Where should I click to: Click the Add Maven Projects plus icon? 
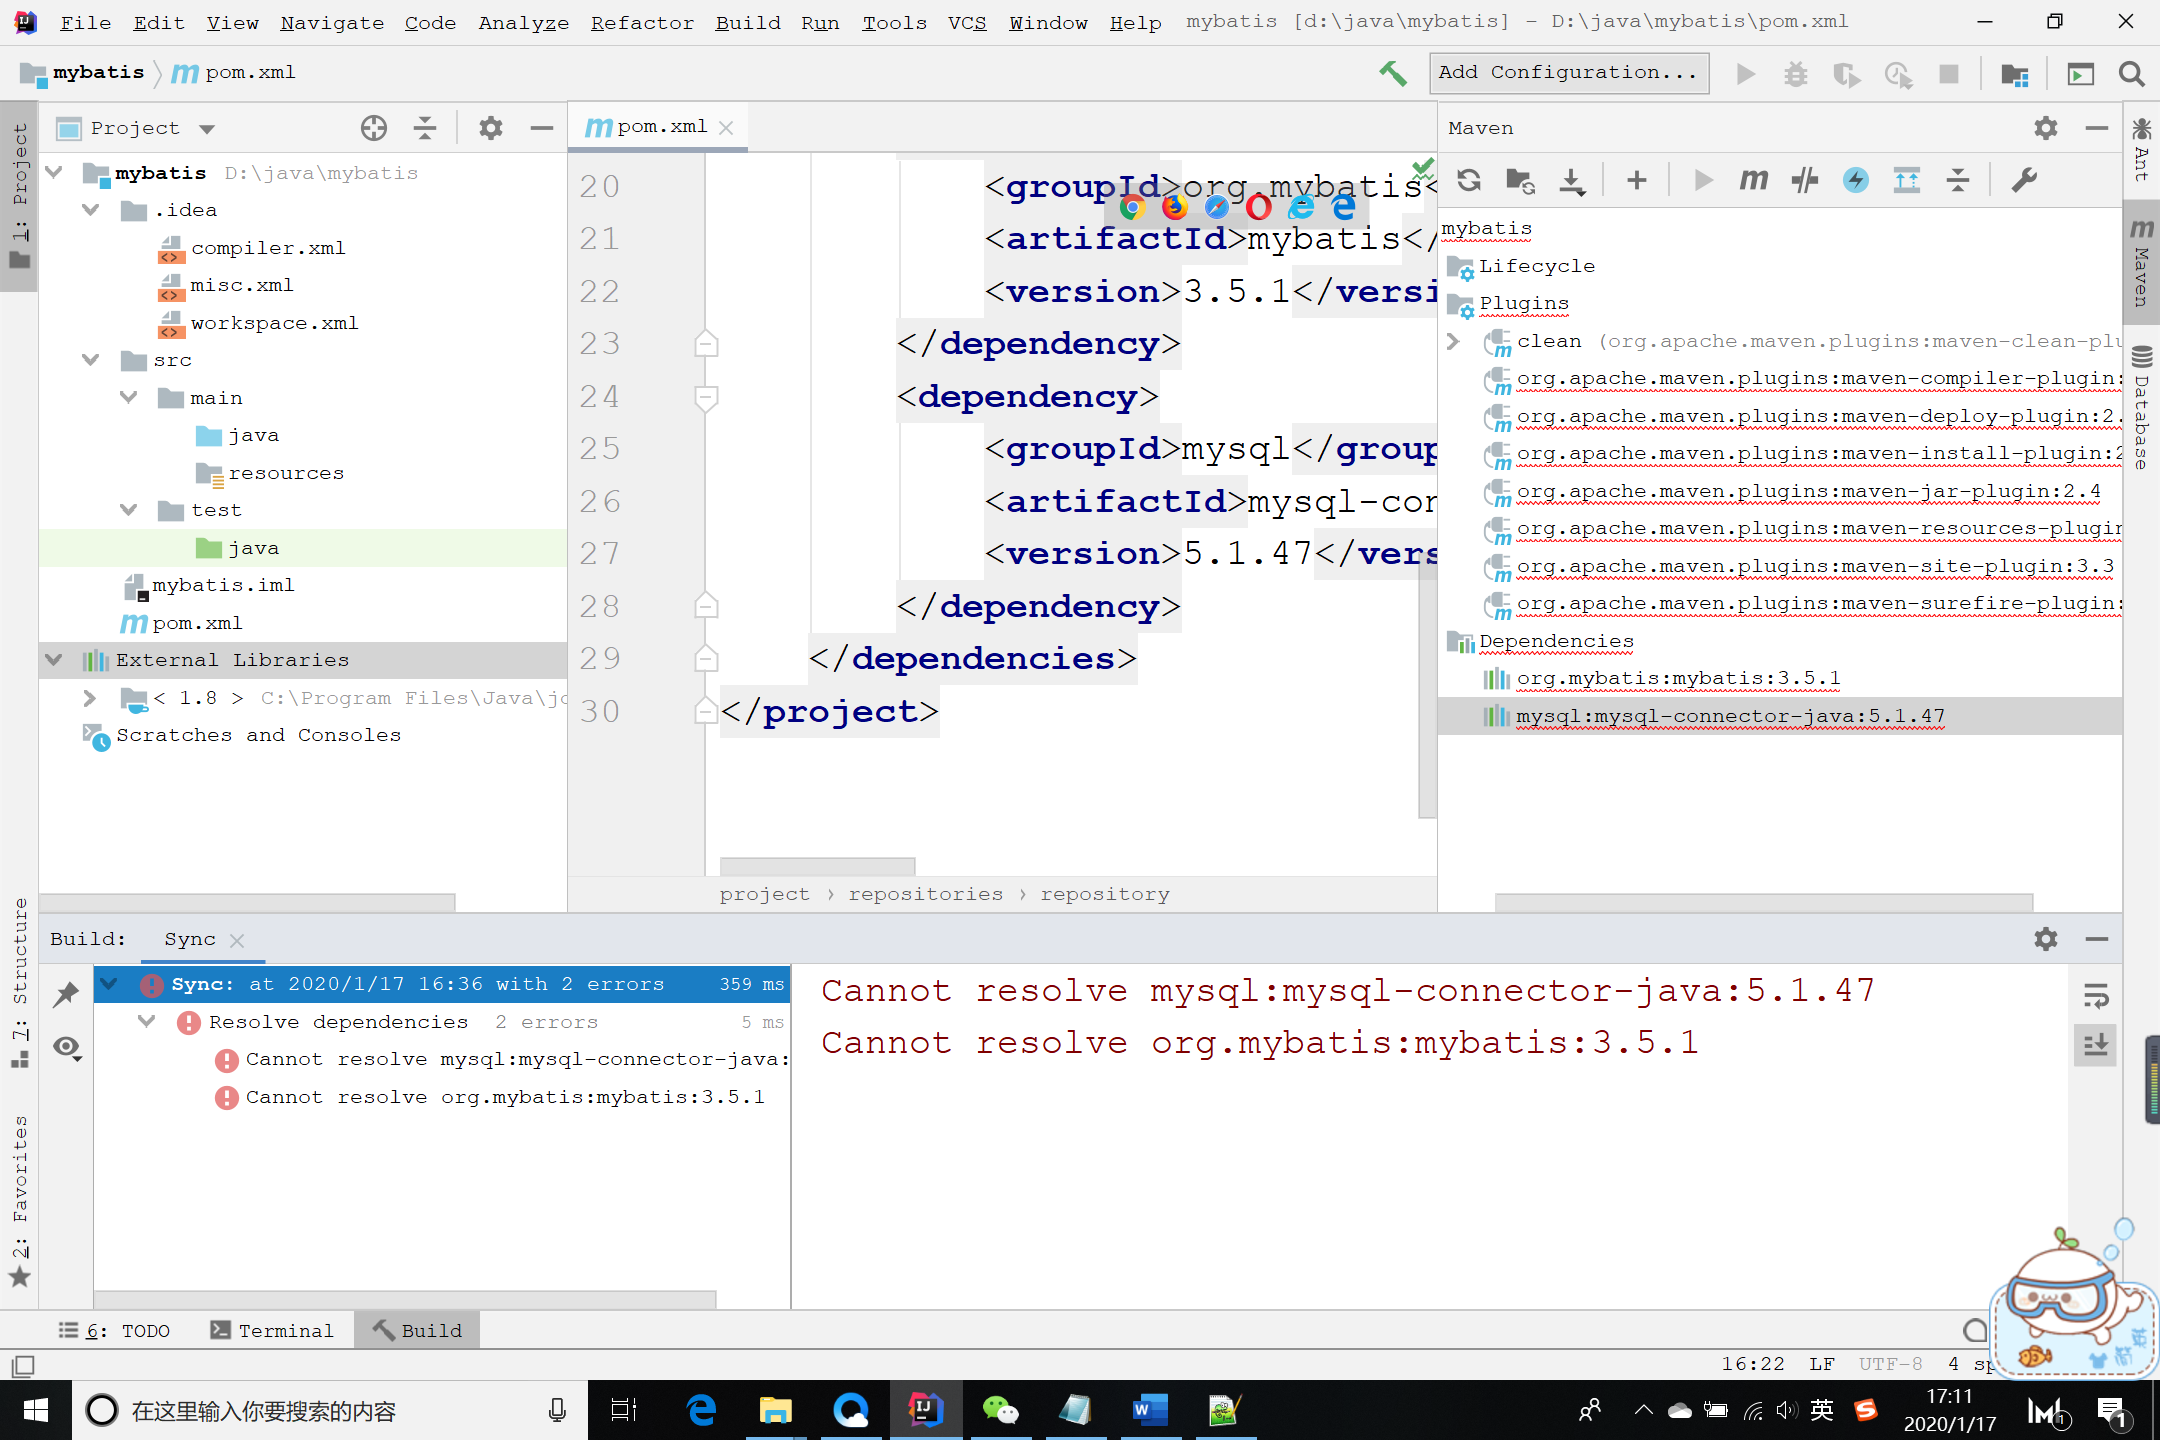coord(1636,180)
